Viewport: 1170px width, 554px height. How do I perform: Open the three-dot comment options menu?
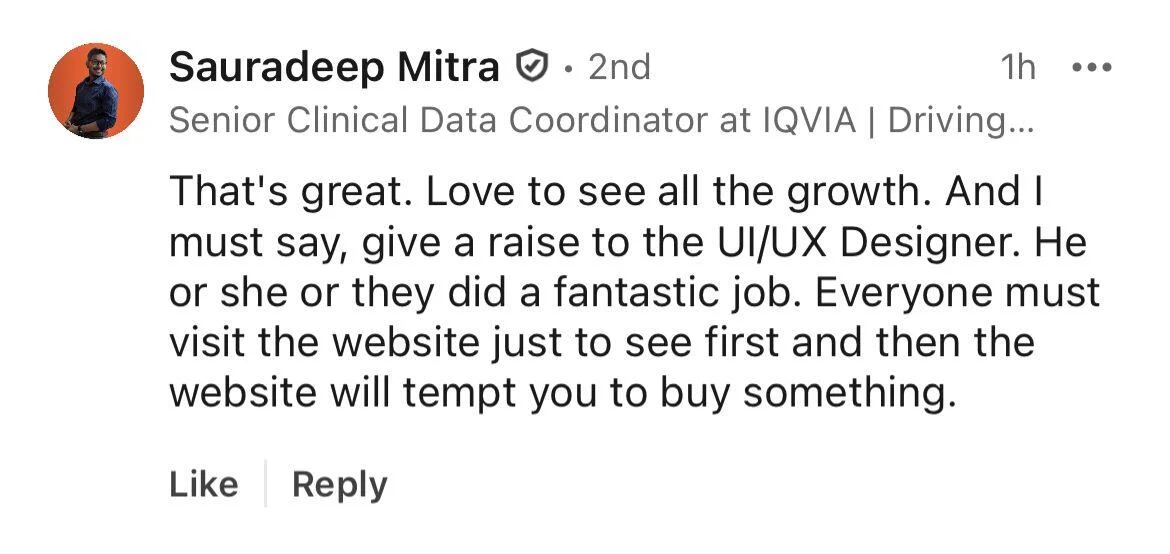[x=1092, y=67]
